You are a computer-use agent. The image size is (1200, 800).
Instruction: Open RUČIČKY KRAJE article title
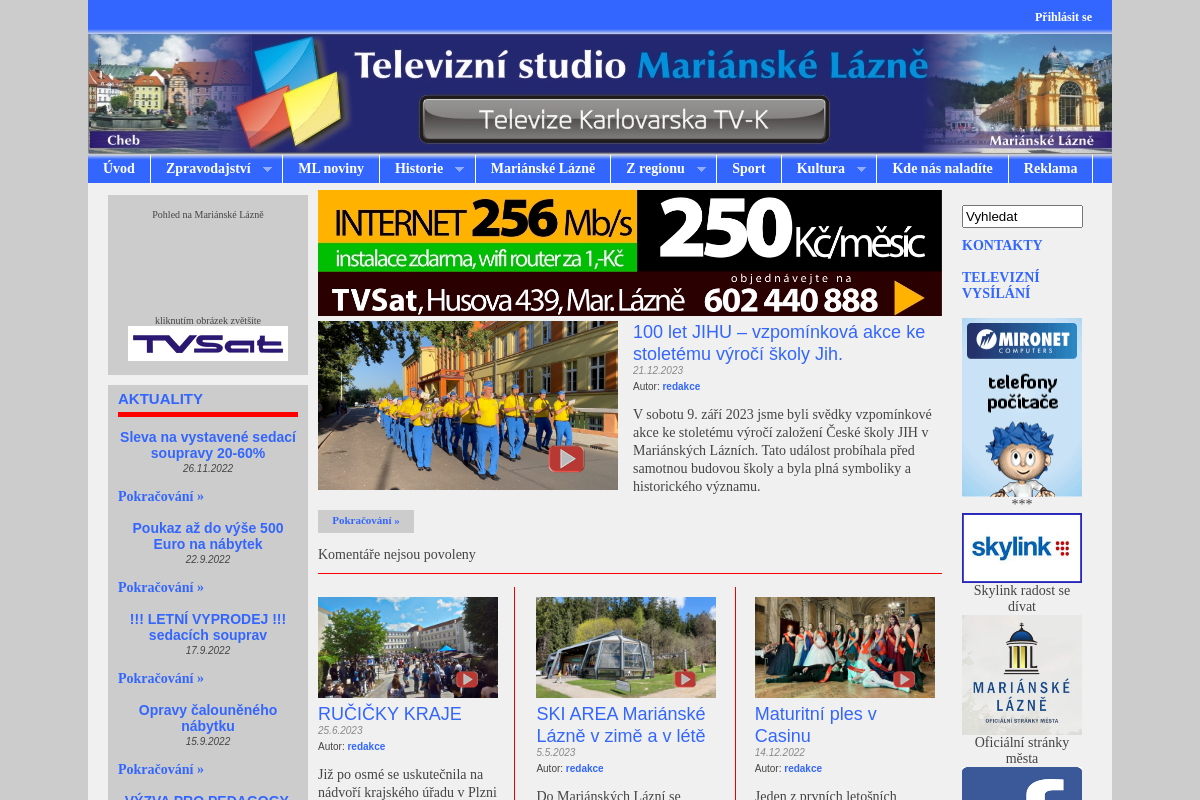pyautogui.click(x=390, y=714)
